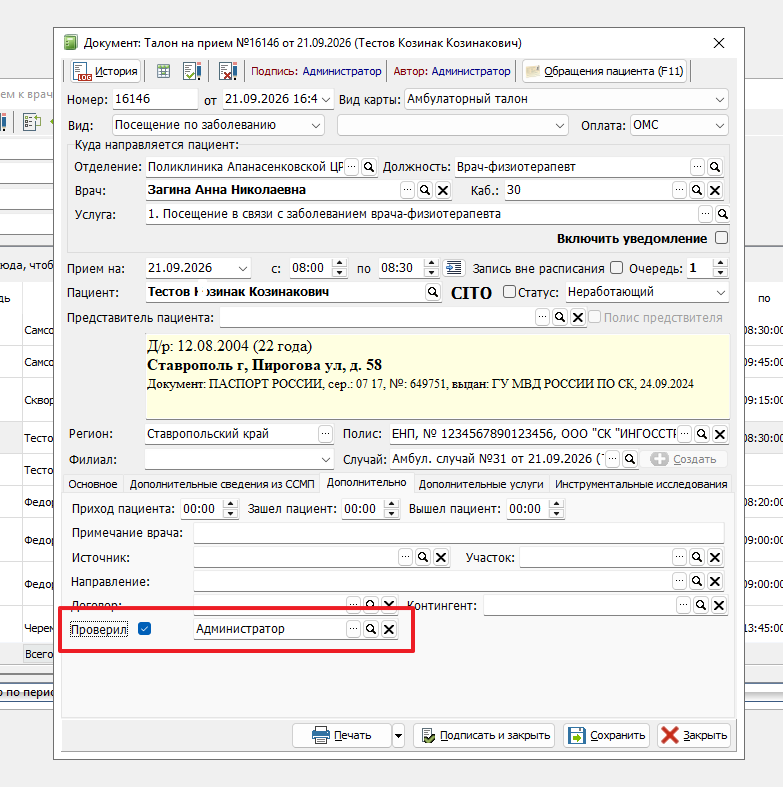Open the Дополнительные услуги tab
The image size is (783, 787).
tap(481, 484)
